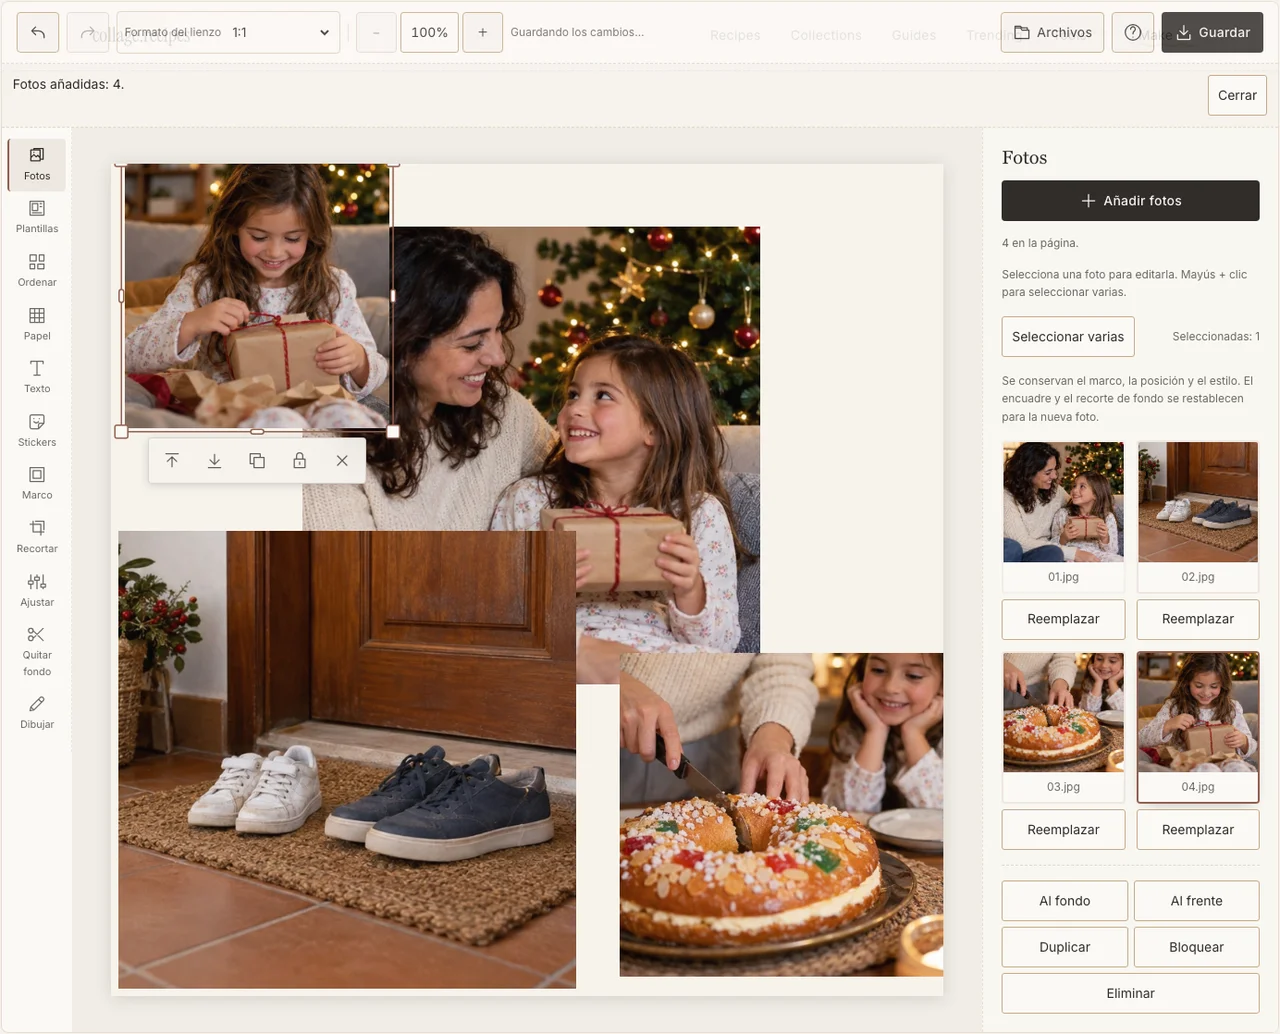Open the Stickers tool
1280x1034 pixels.
pyautogui.click(x=37, y=431)
